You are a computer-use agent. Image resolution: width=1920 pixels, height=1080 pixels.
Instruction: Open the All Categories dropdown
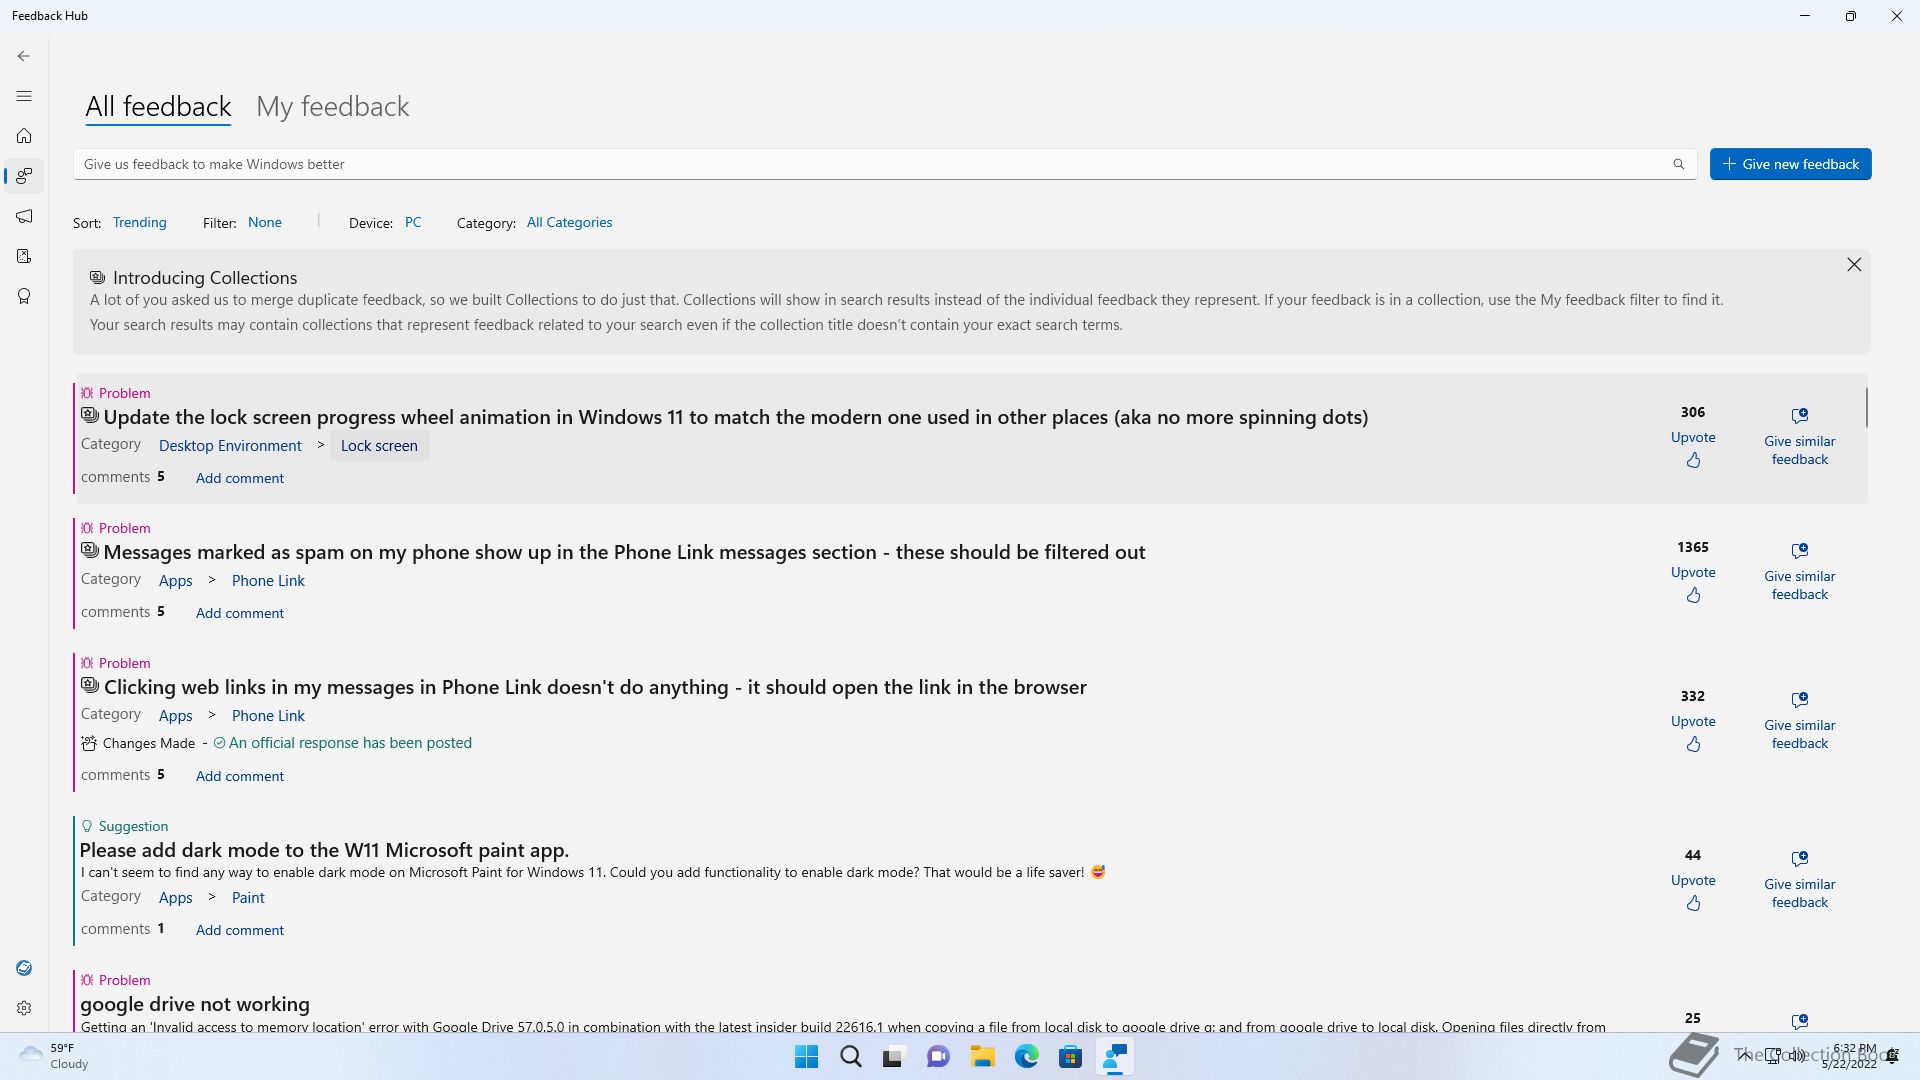click(569, 222)
